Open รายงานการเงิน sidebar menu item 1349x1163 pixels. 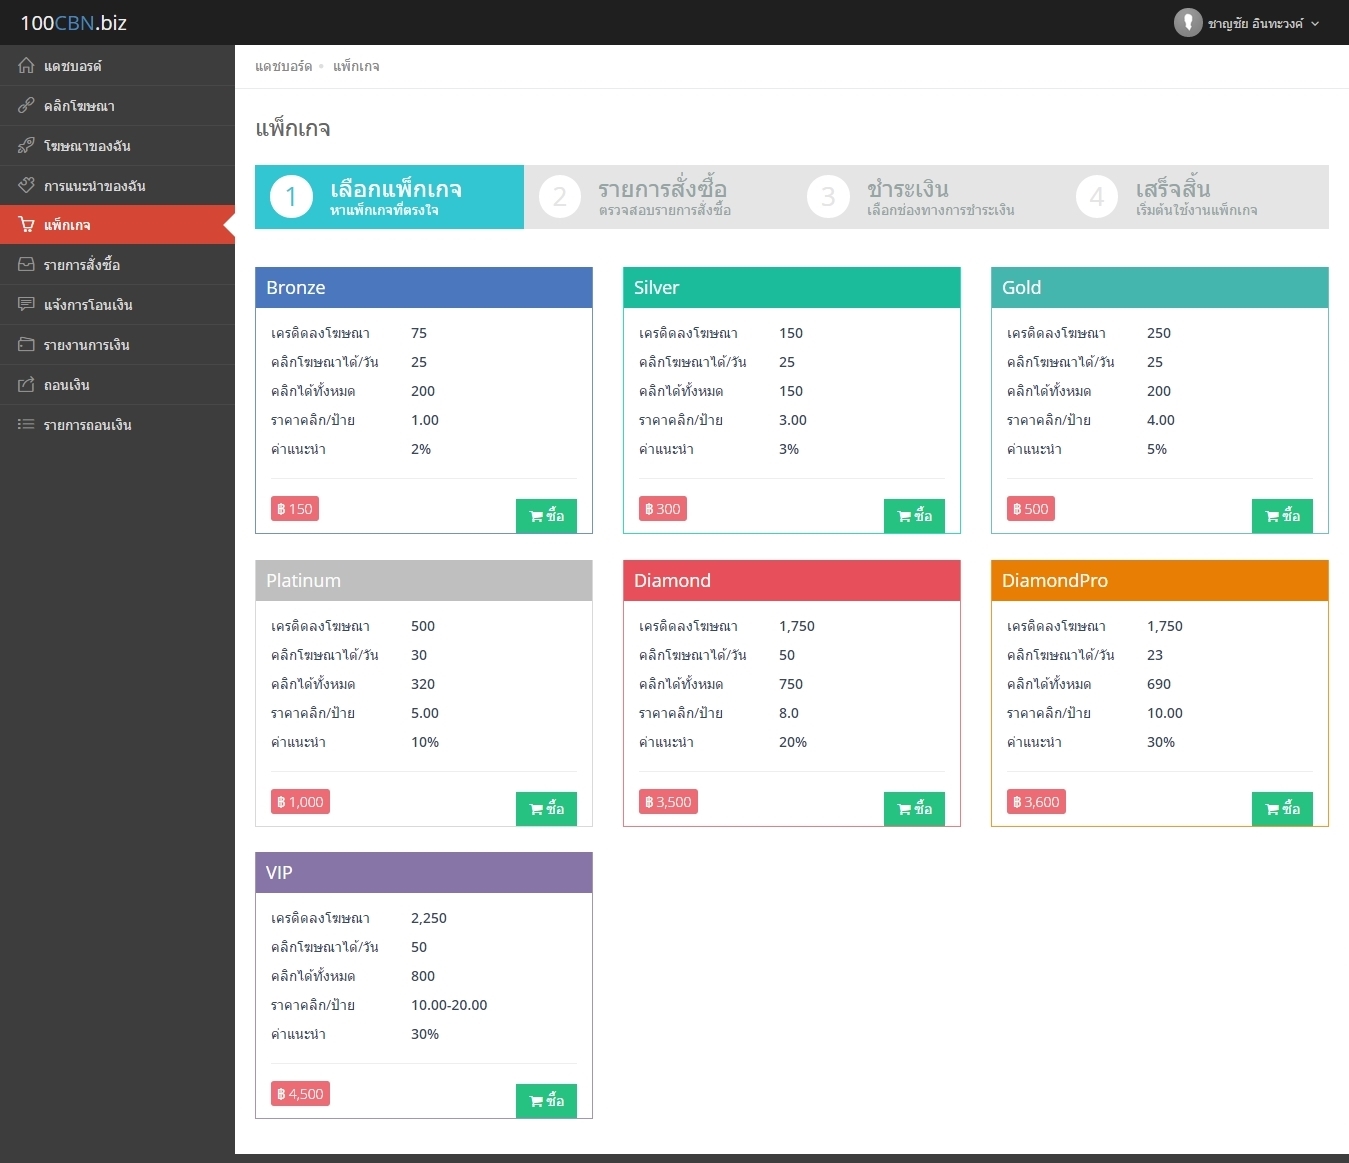[x=117, y=345]
